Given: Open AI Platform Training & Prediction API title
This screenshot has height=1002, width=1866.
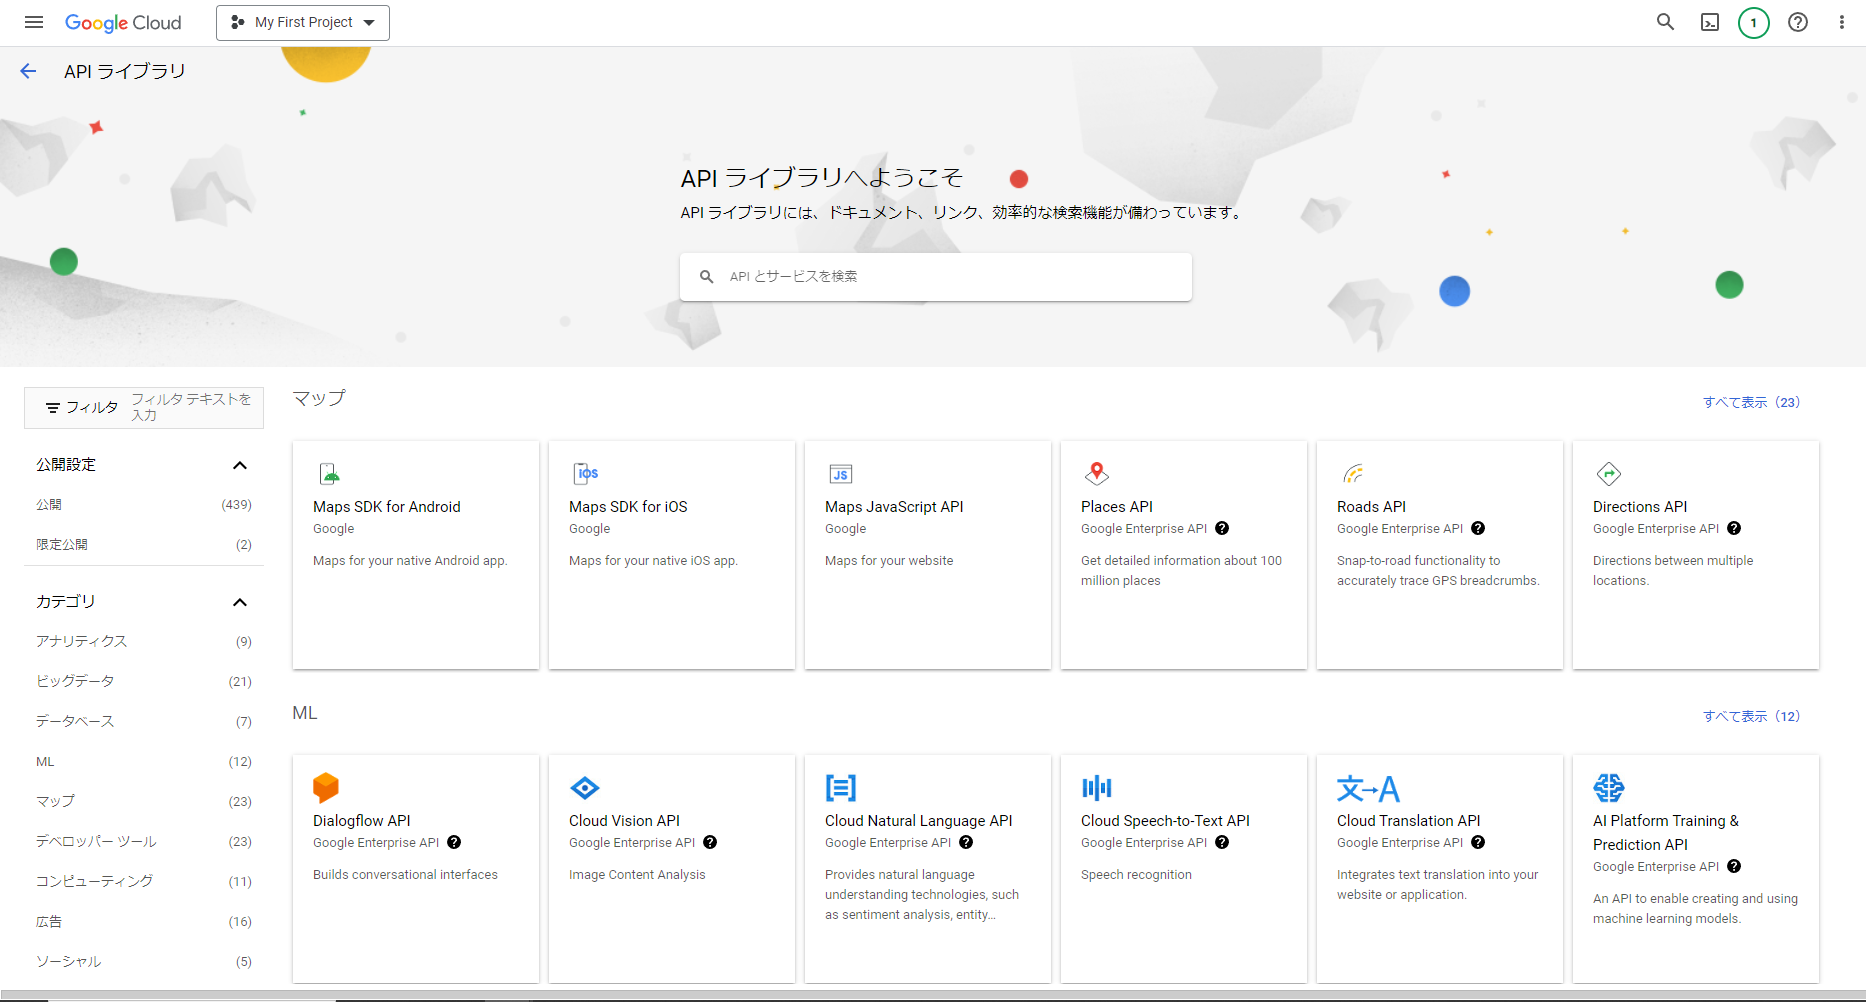Looking at the screenshot, I should 1666,833.
